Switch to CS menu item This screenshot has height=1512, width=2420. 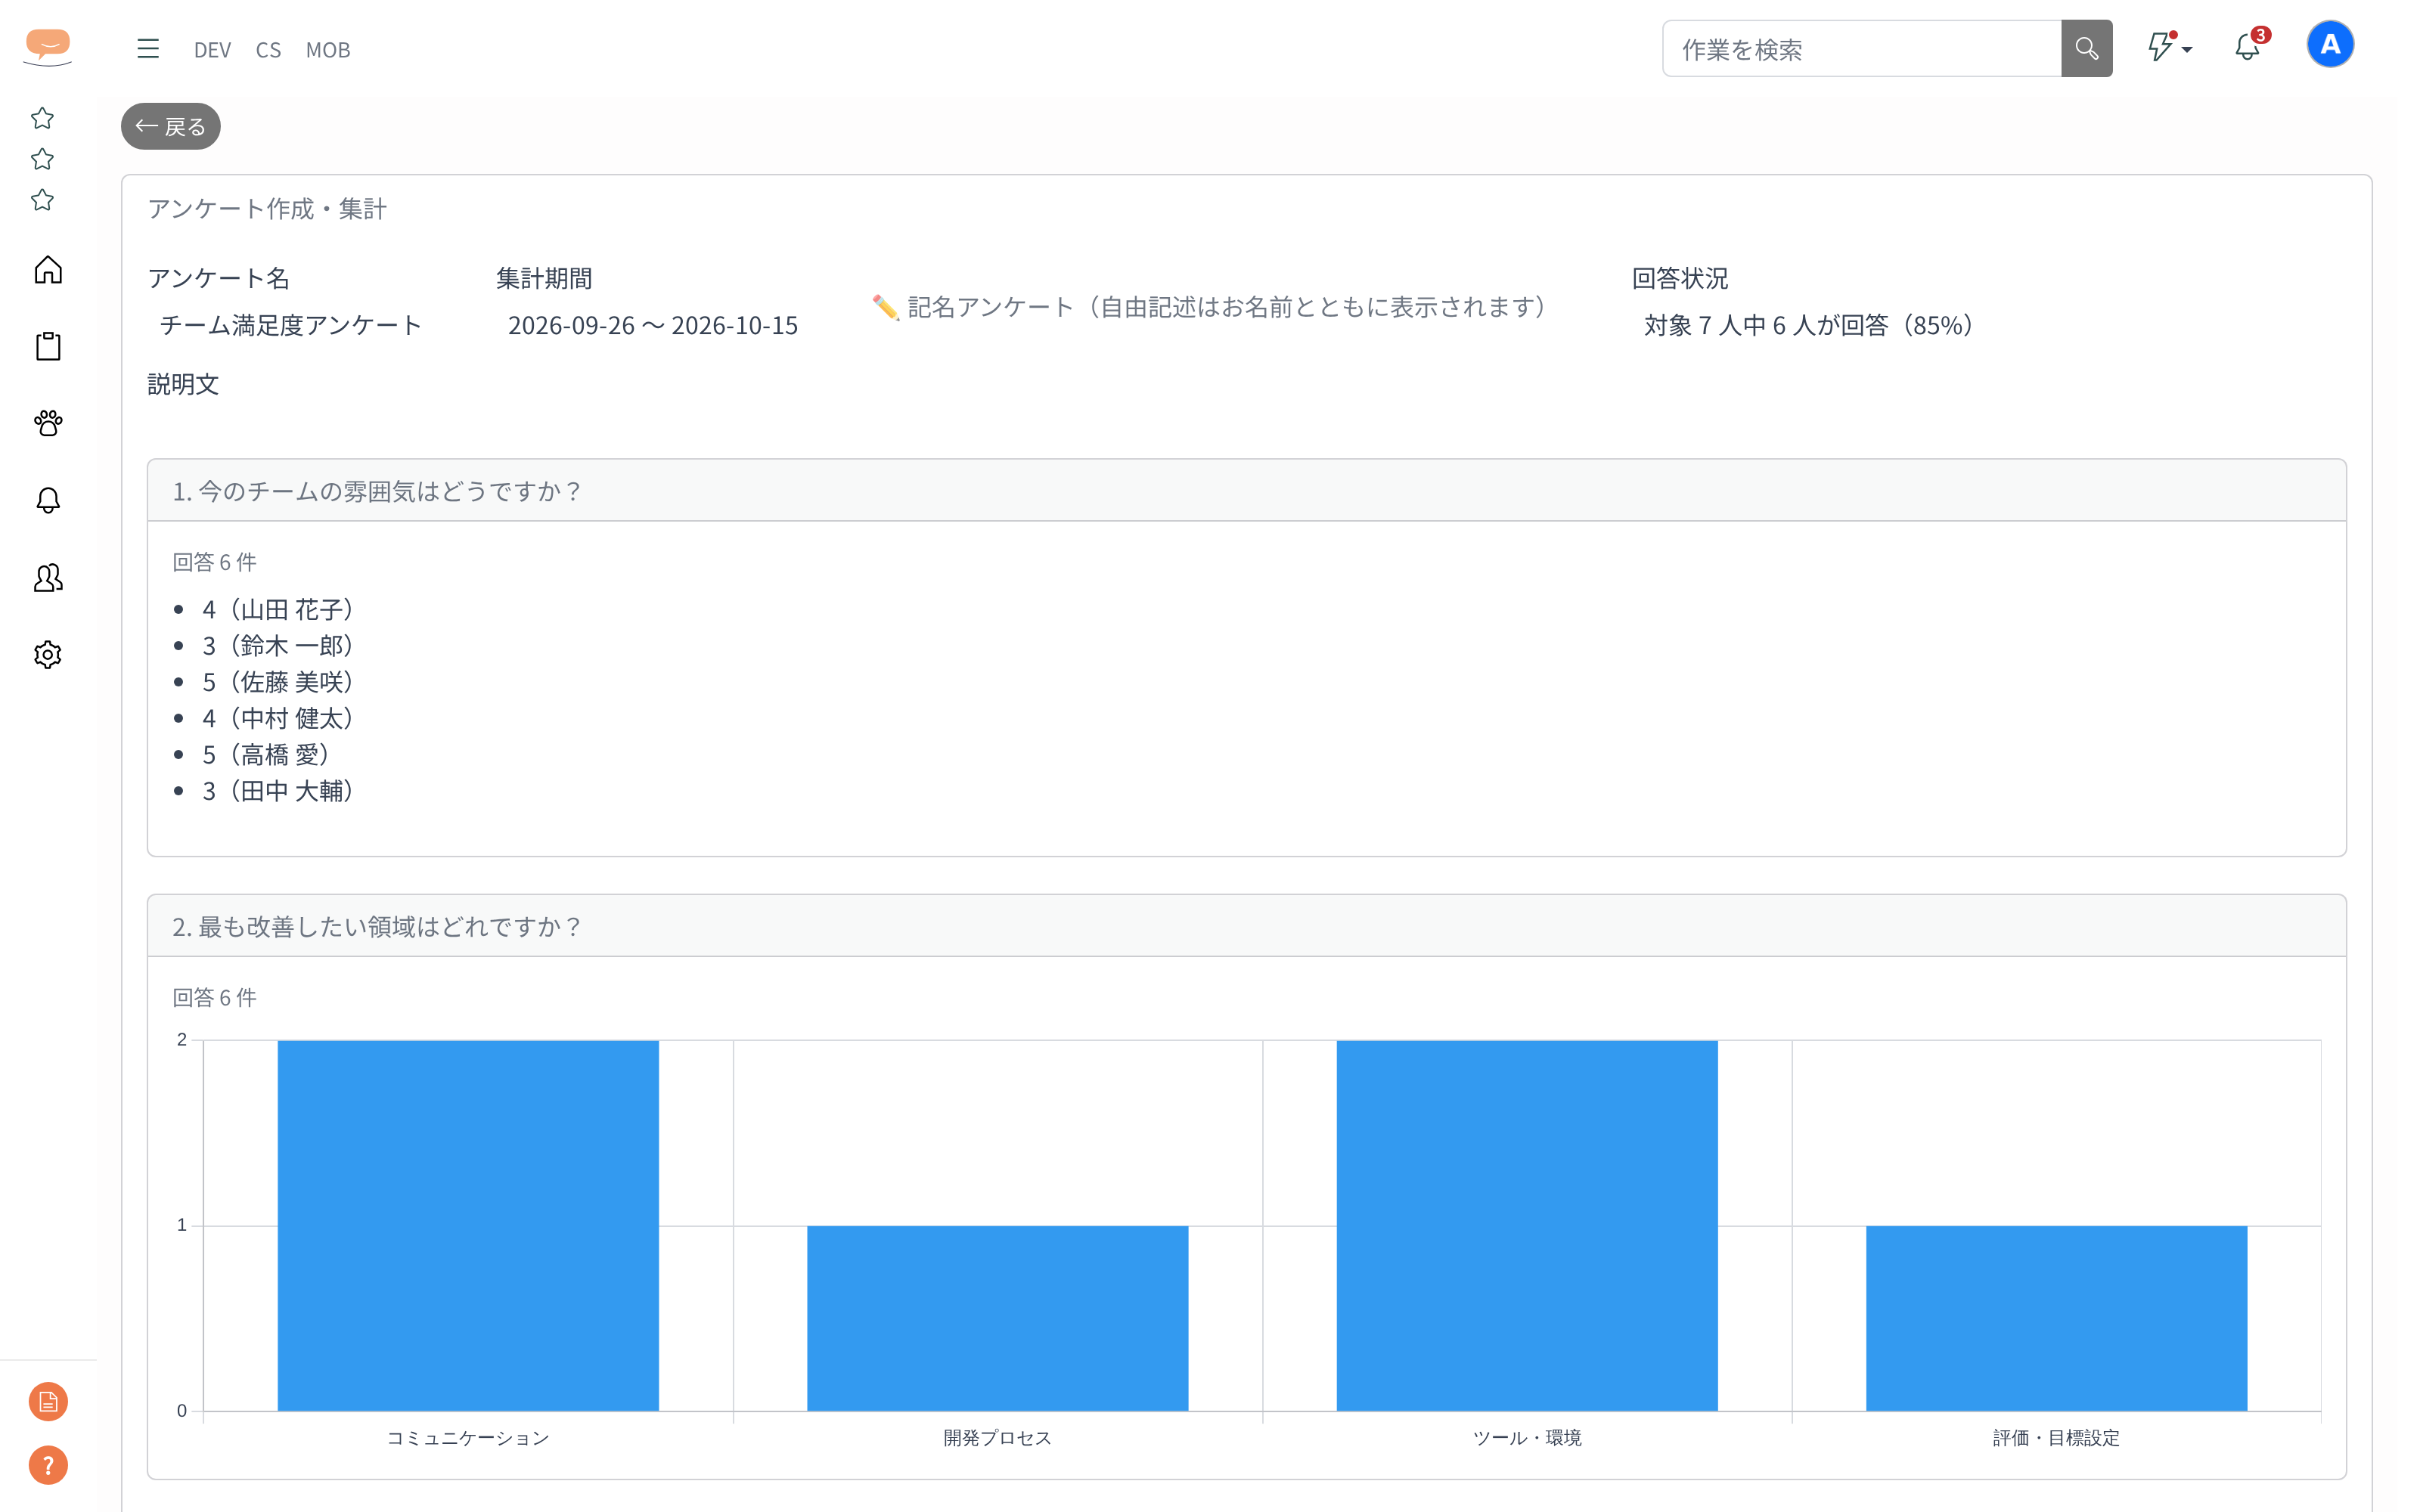268,49
